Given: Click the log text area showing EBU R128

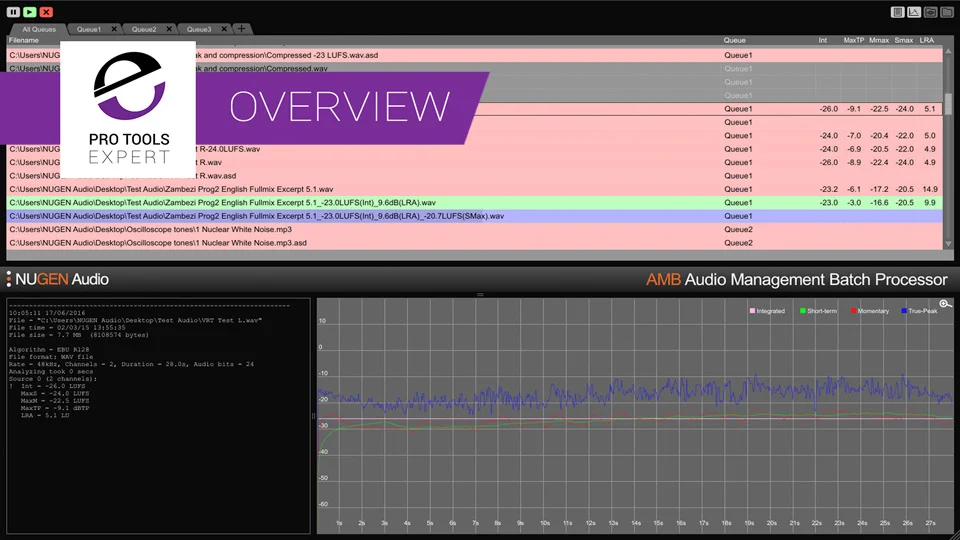Looking at the screenshot, I should 158,415.
